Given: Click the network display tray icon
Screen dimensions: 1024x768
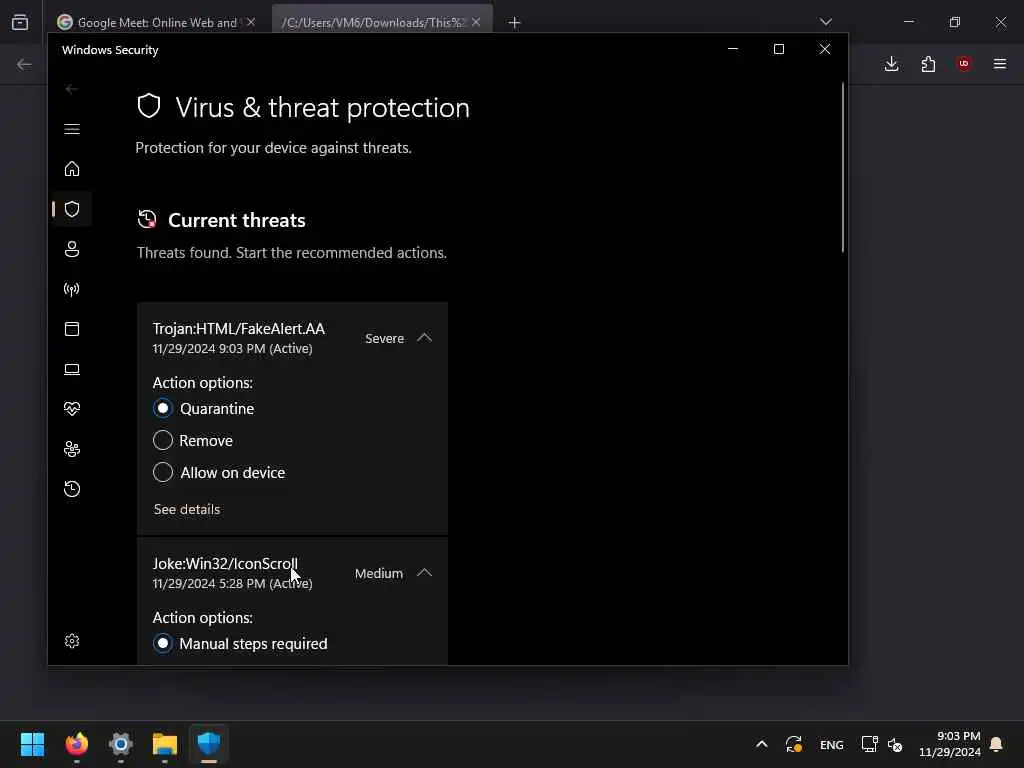Looking at the screenshot, I should coord(869,744).
